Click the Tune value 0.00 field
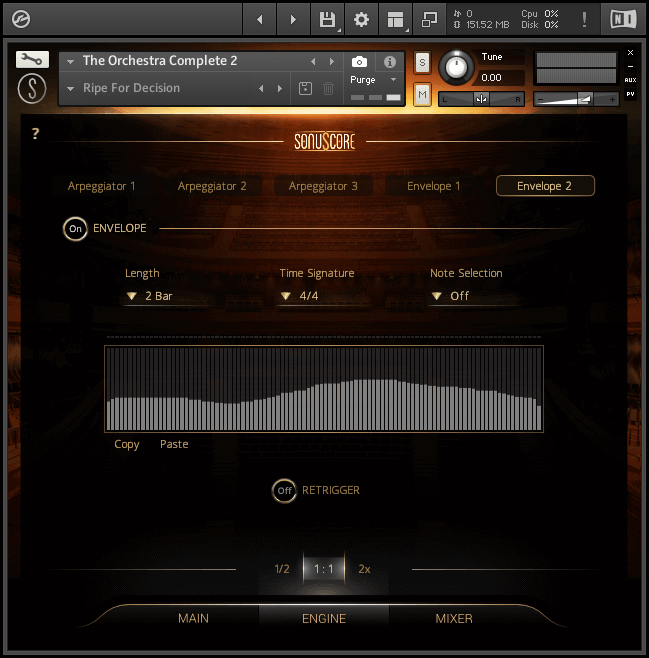 499,78
